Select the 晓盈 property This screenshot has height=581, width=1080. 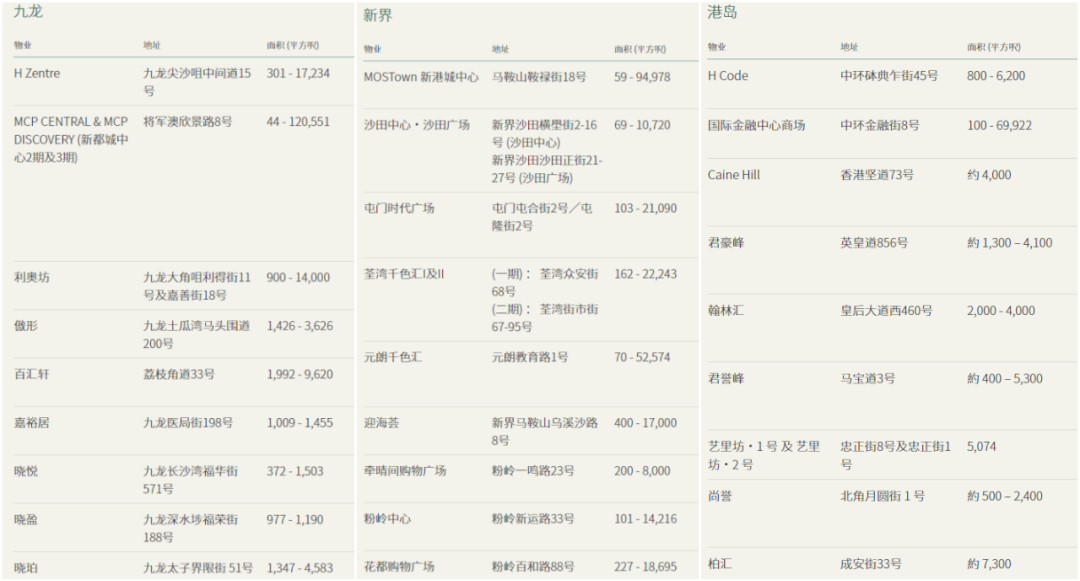pyautogui.click(x=25, y=520)
